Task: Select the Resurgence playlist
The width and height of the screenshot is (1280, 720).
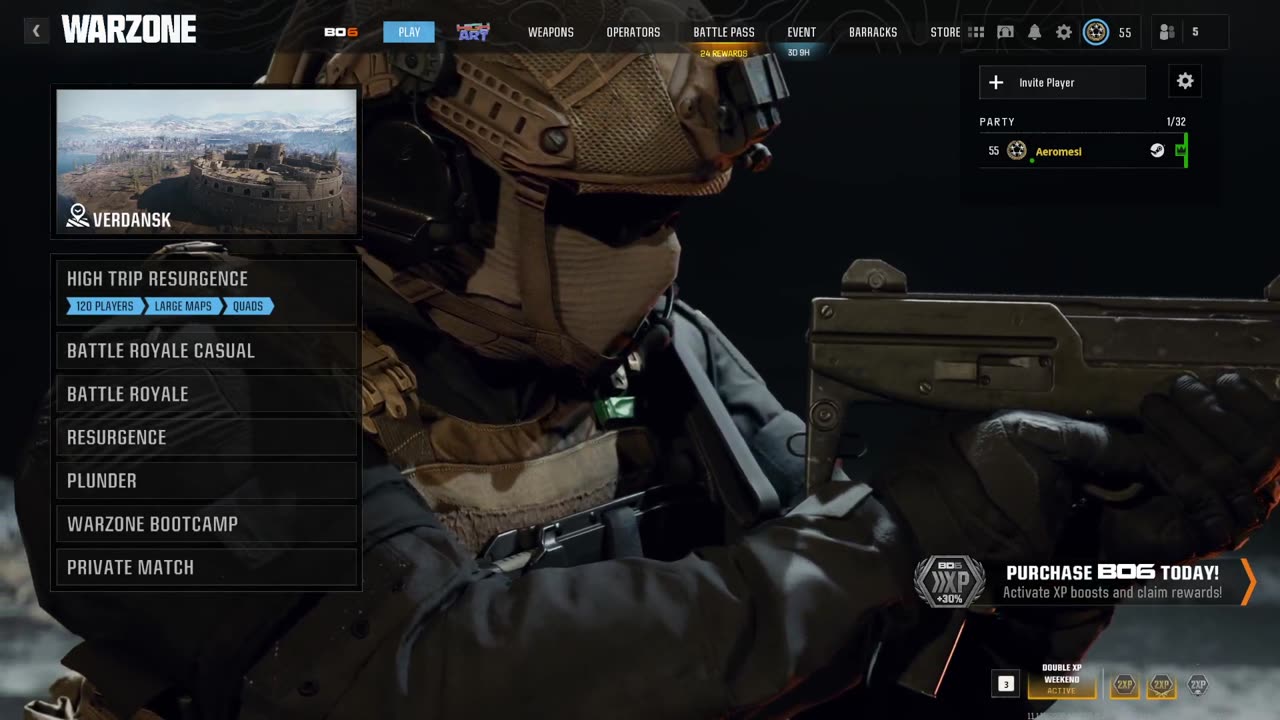Action: point(207,437)
